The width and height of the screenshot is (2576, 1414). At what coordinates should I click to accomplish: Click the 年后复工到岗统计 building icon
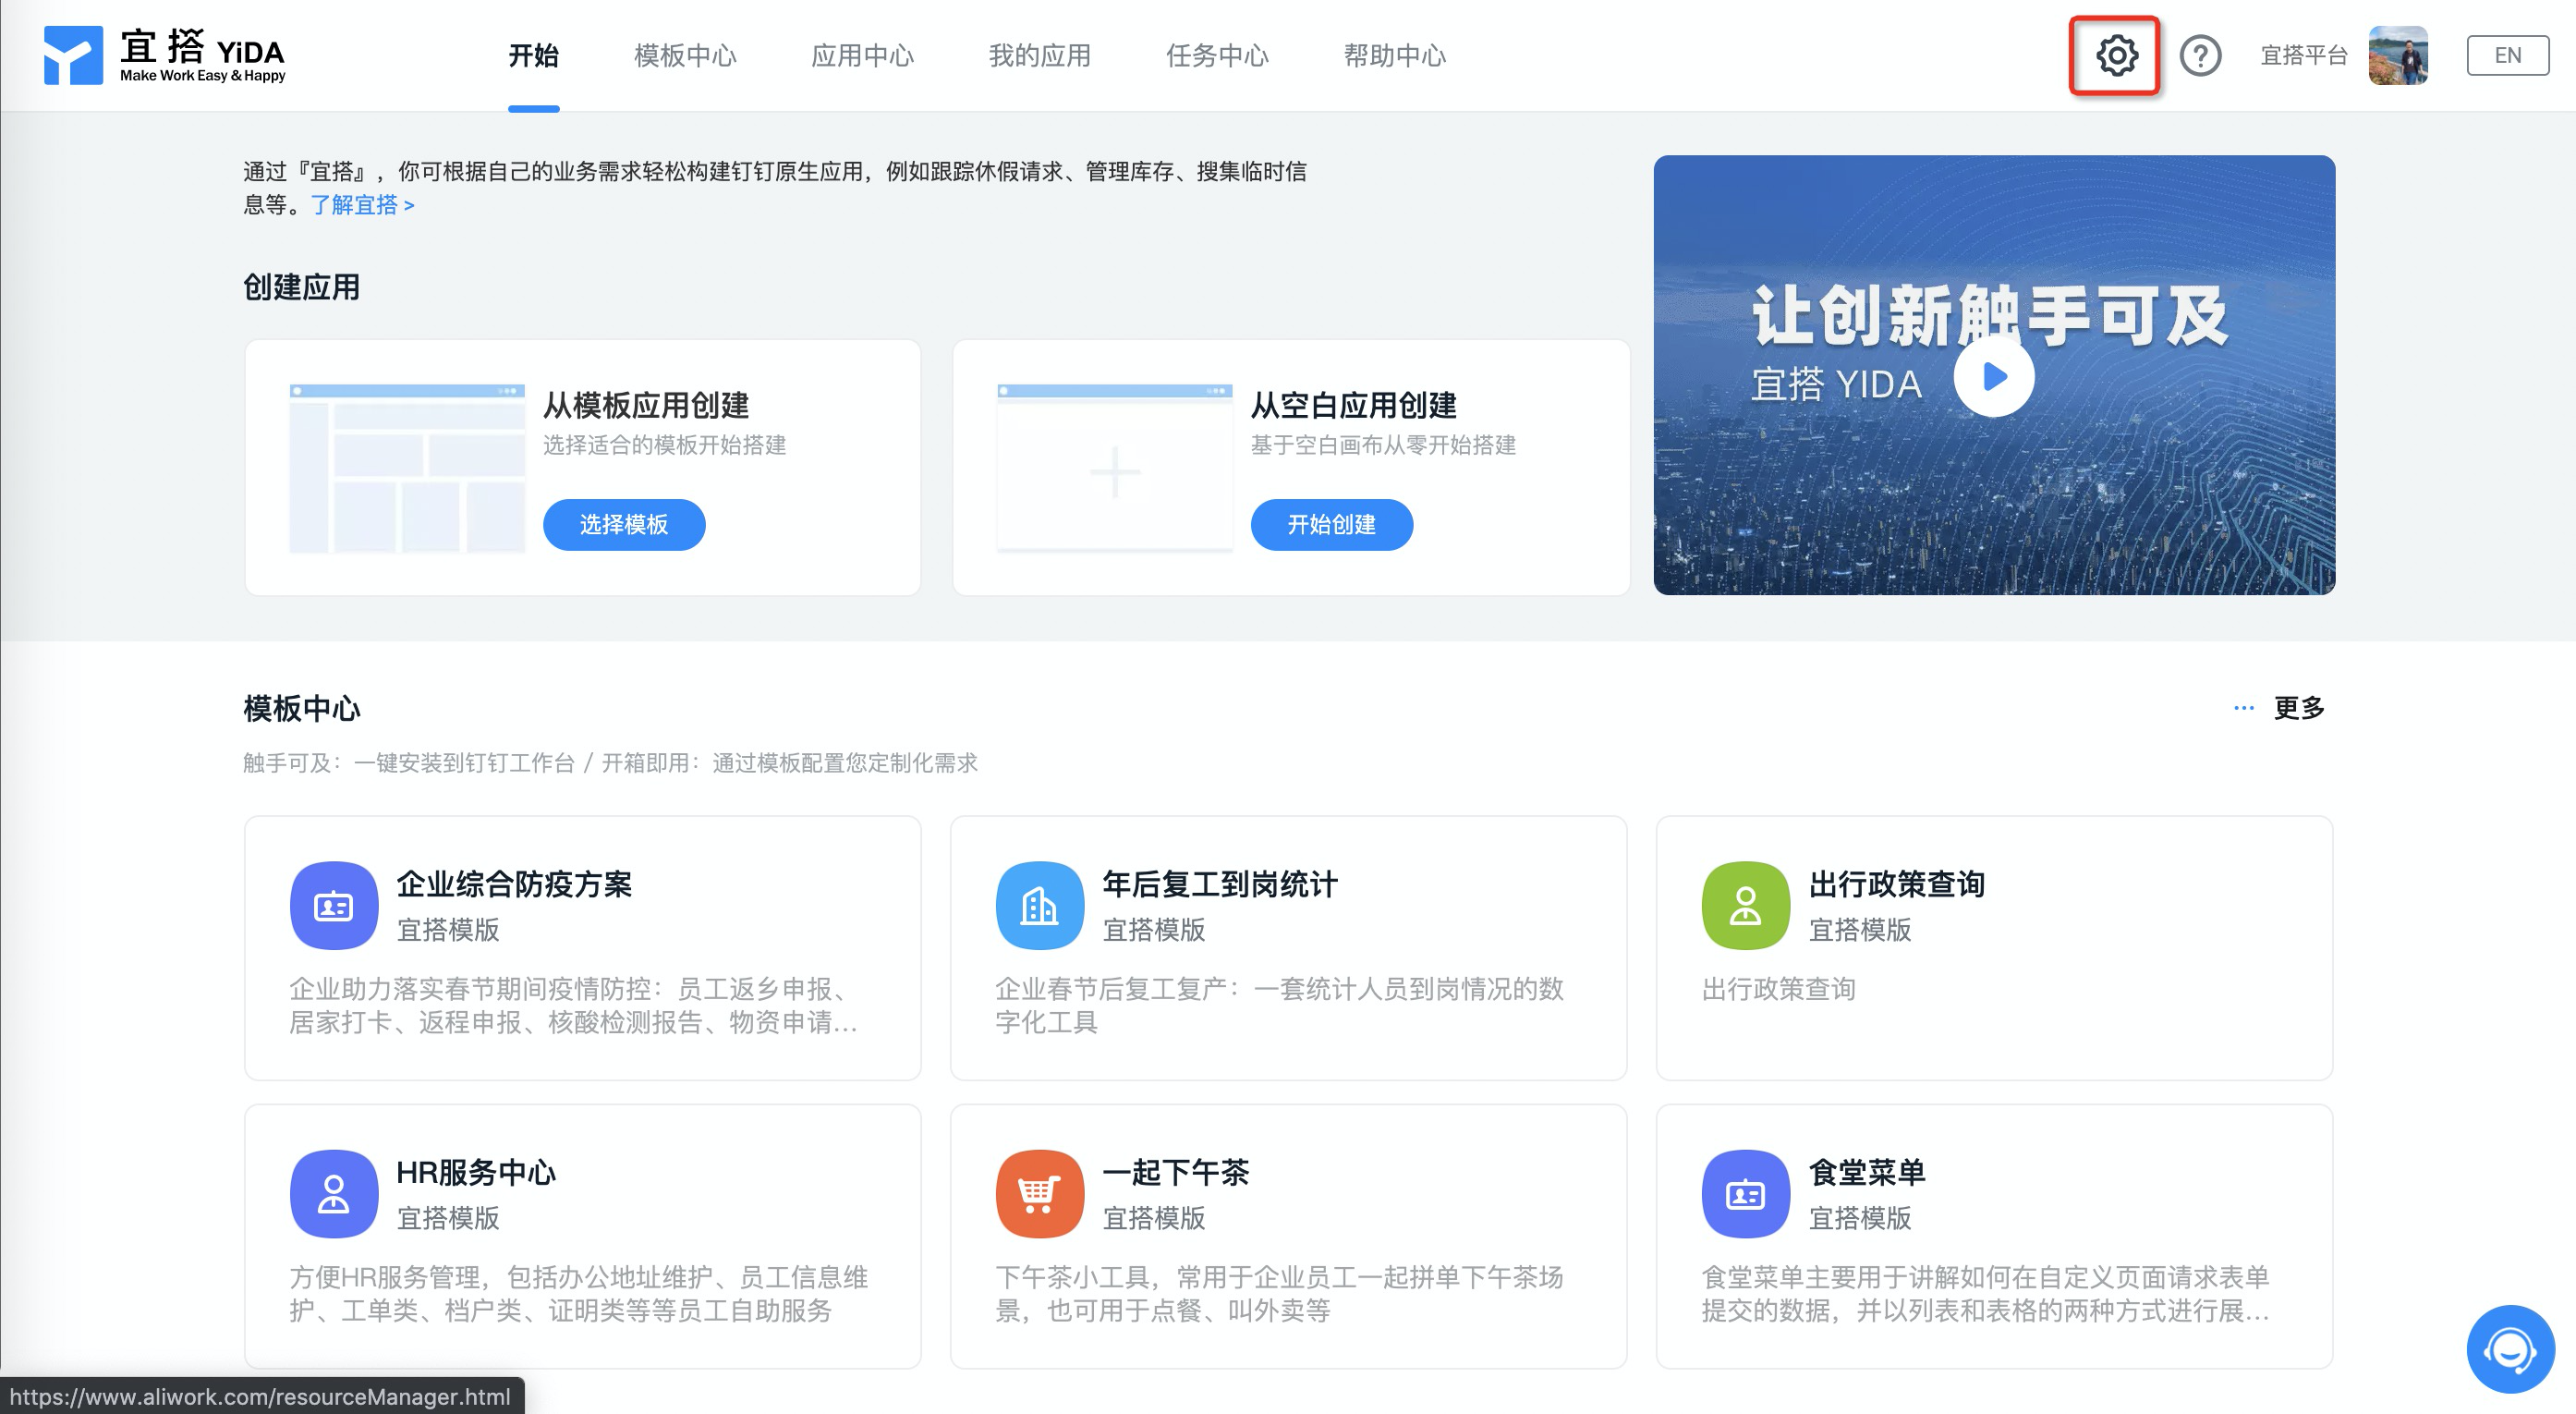[x=1039, y=905]
